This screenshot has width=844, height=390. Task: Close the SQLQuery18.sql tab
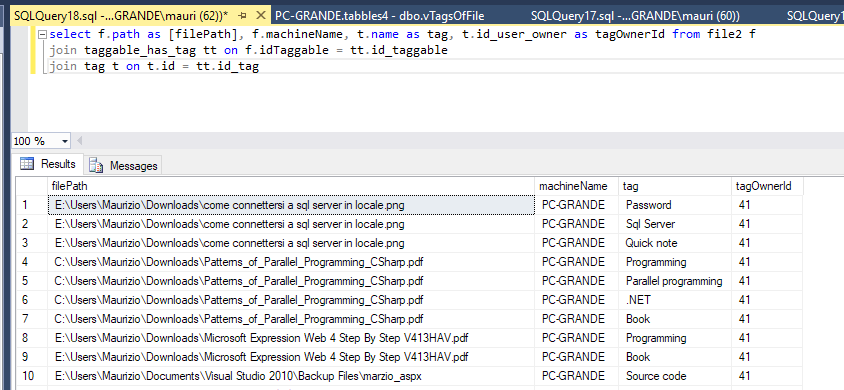261,15
